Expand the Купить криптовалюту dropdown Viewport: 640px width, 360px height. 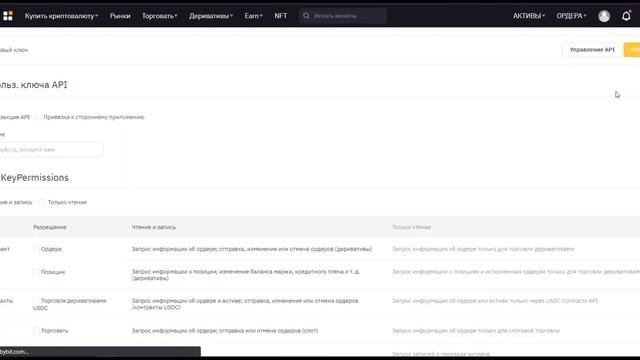tap(61, 16)
